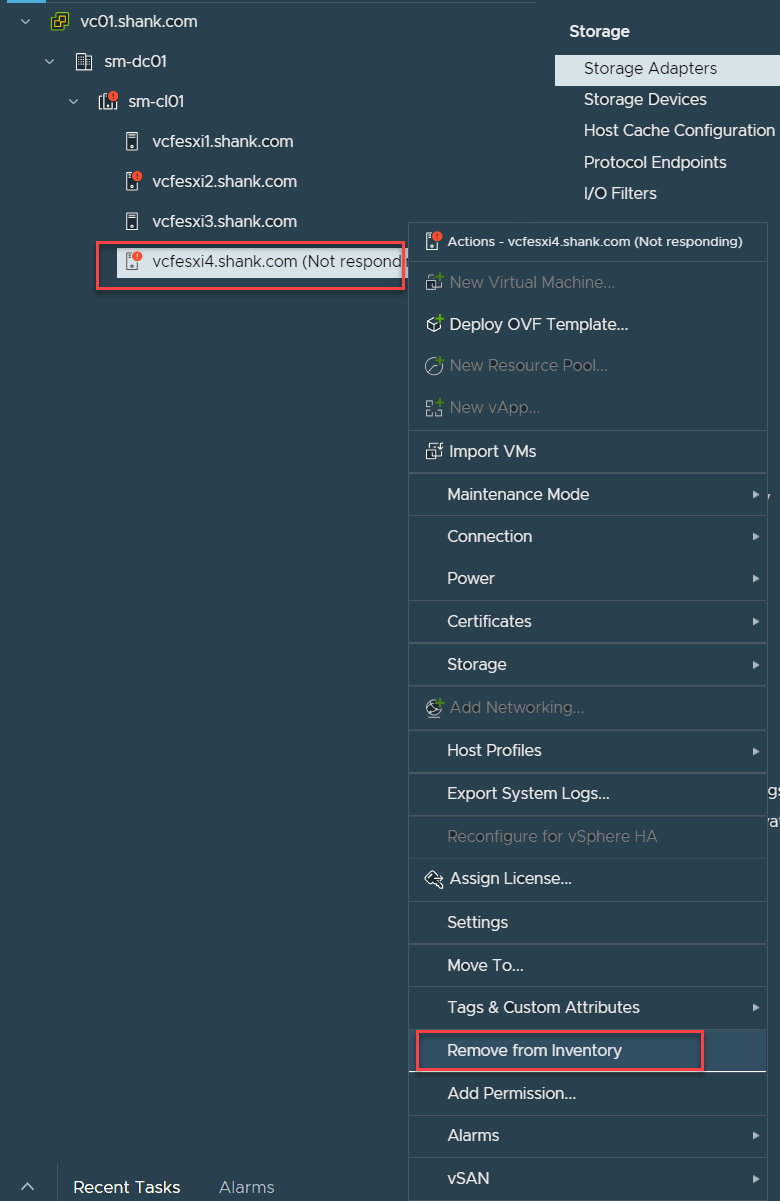Collapse the sm-cl01 cluster node
Image resolution: width=780 pixels, height=1201 pixels.
coord(74,101)
